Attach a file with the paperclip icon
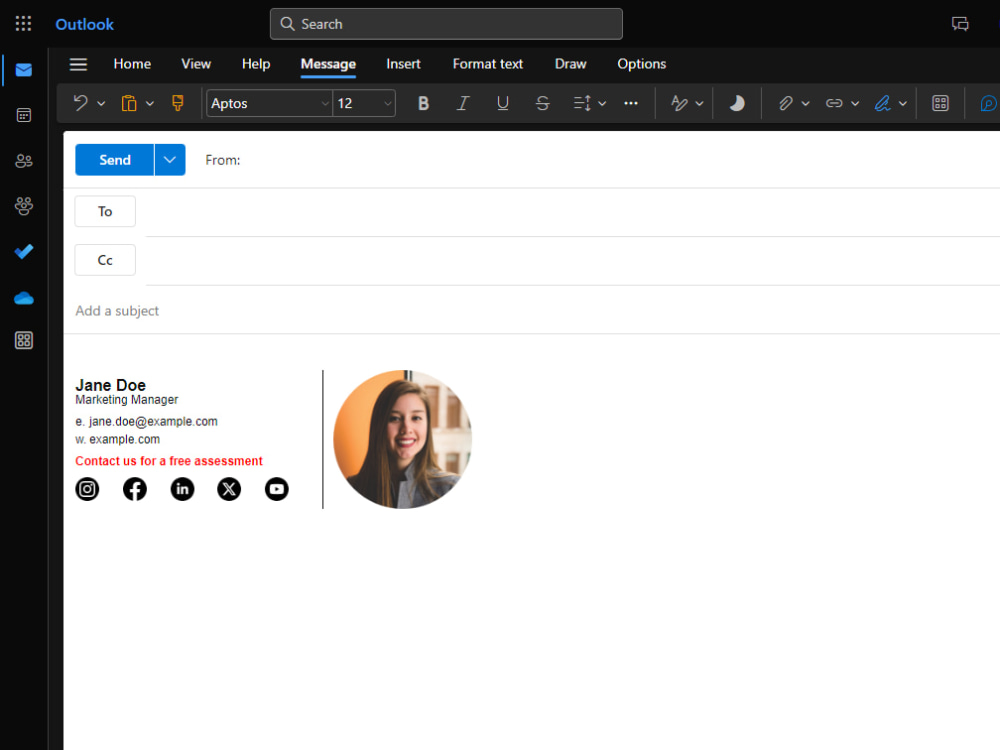The height and width of the screenshot is (750, 1000). tap(786, 103)
